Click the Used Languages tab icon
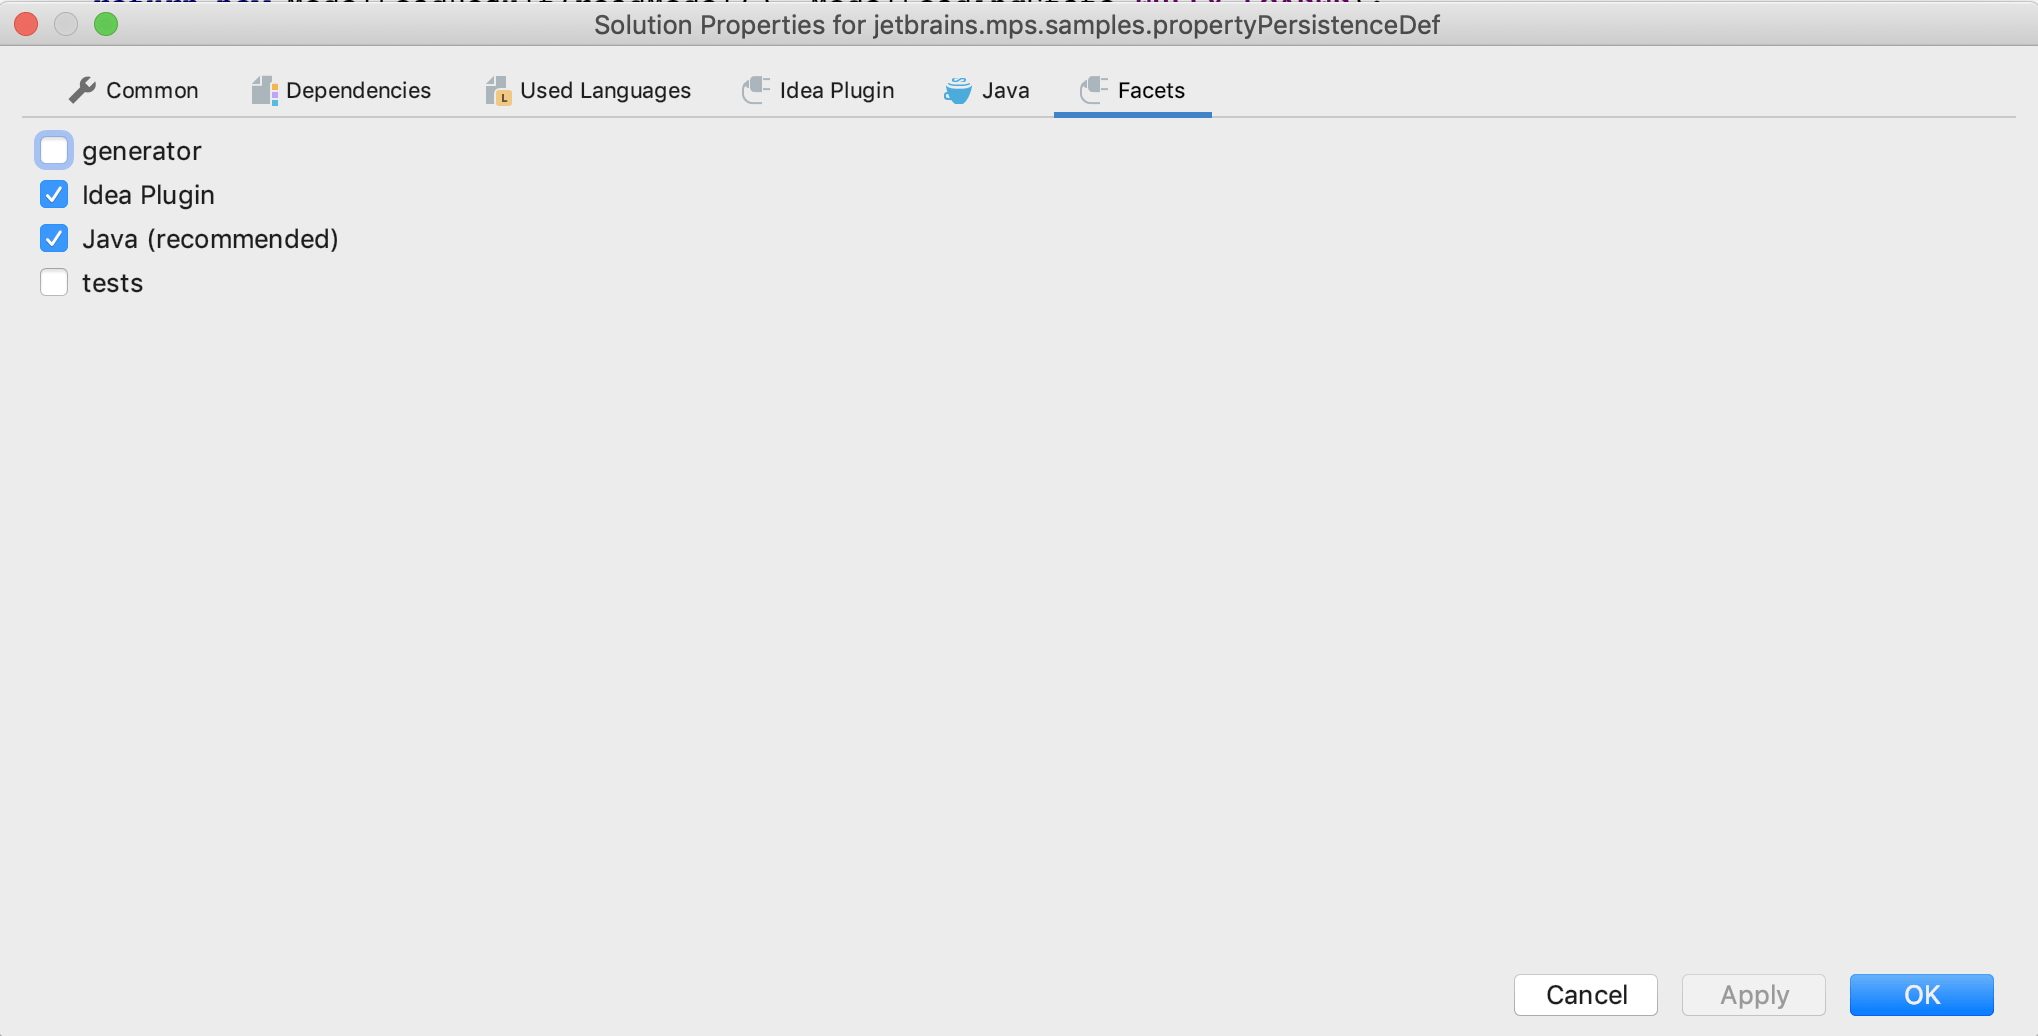Image resolution: width=2038 pixels, height=1036 pixels. point(498,91)
